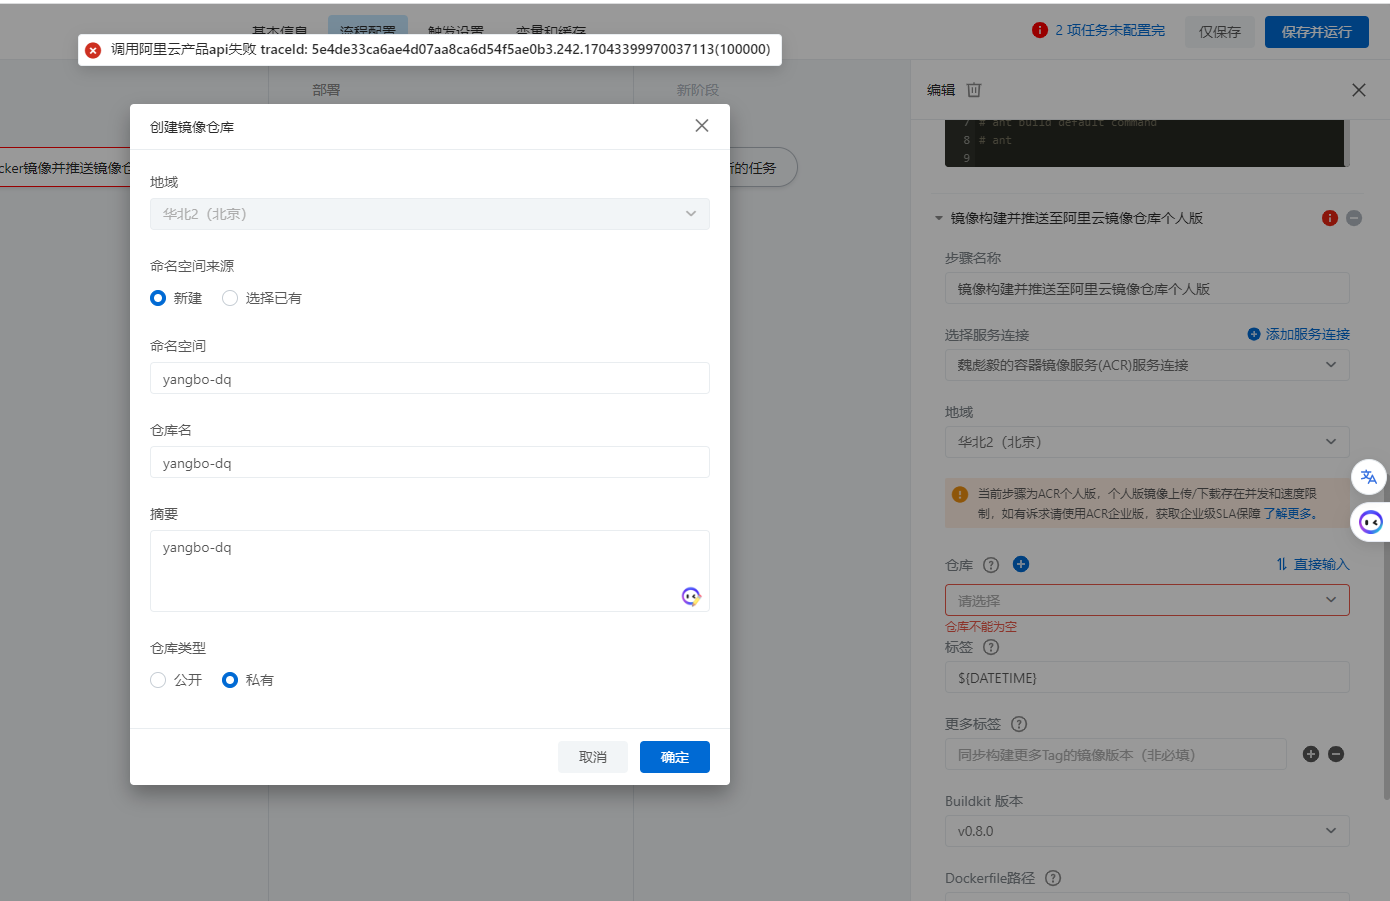
Task: Click the blue plus icon beside 仓库
Action: tap(1021, 564)
